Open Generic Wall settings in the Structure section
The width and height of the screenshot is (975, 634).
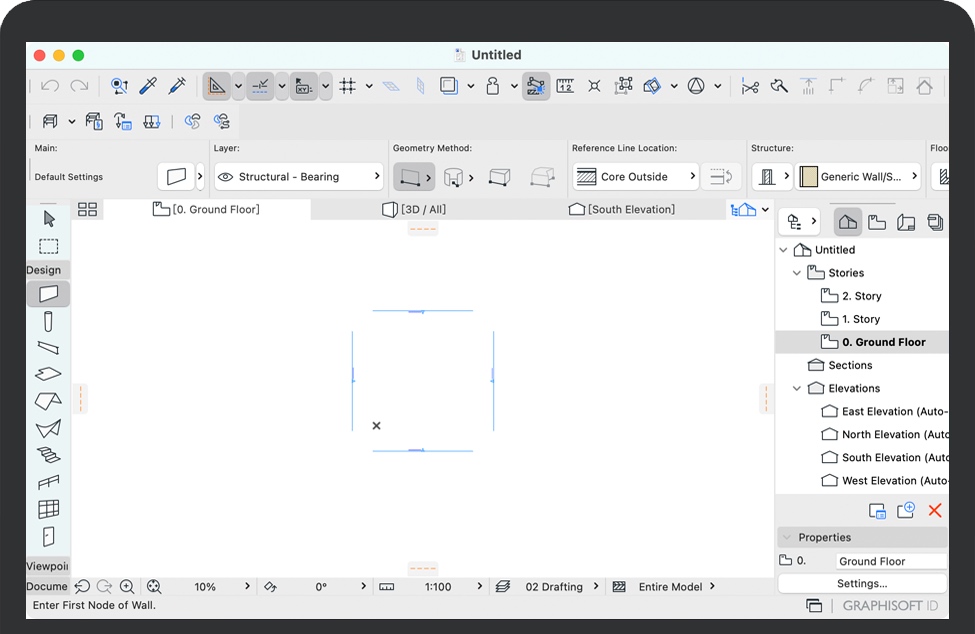(858, 175)
